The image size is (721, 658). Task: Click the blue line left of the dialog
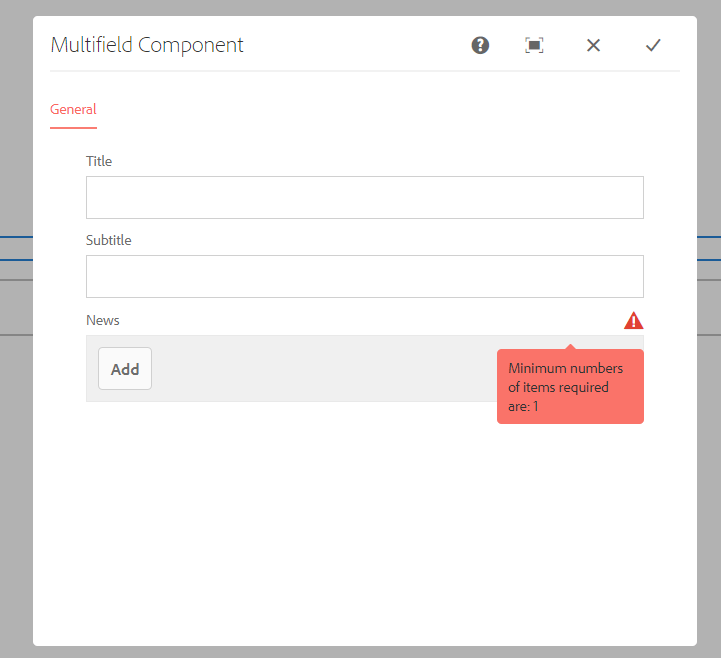[15, 237]
